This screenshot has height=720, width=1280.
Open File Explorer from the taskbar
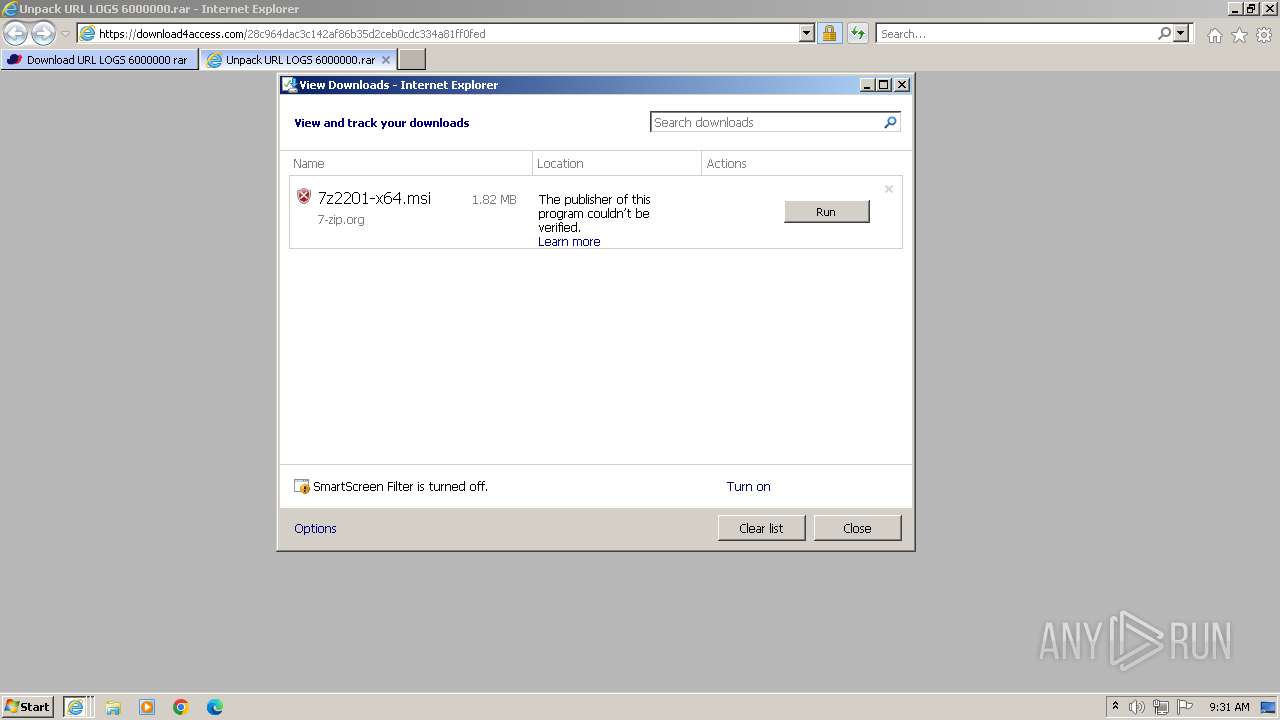(113, 707)
